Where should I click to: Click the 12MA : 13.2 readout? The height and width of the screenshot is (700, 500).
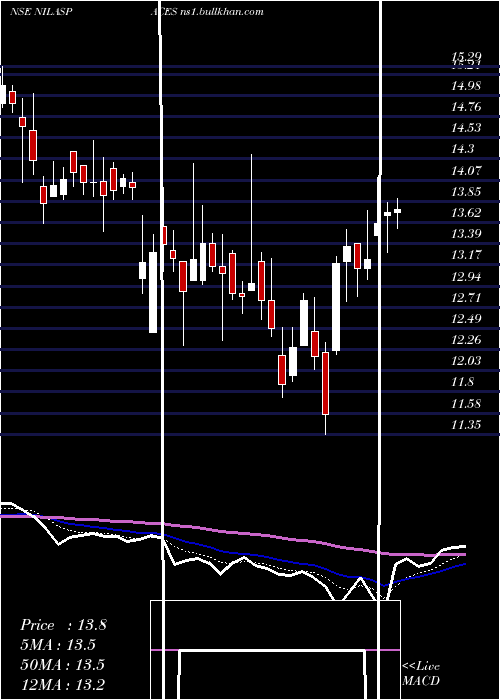coord(62,684)
